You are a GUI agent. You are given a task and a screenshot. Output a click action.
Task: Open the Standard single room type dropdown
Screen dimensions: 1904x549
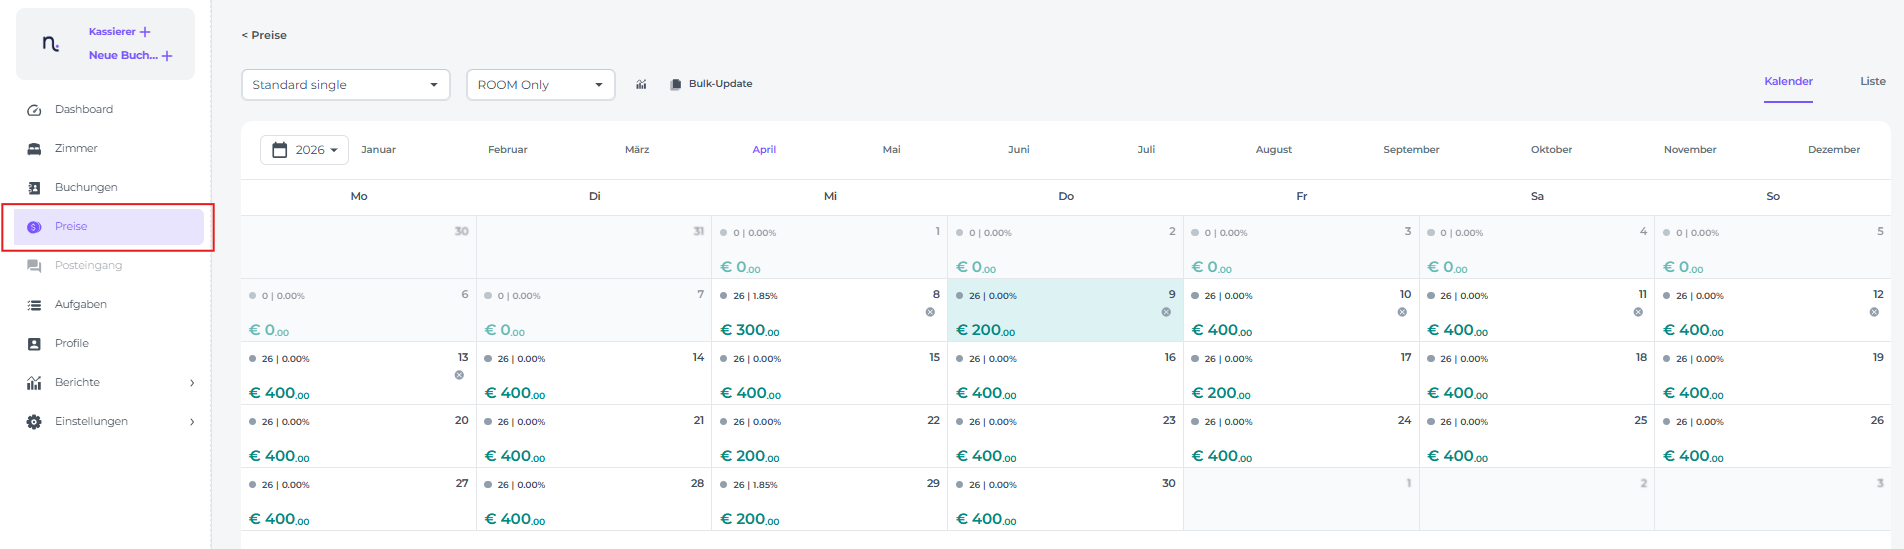coord(345,85)
